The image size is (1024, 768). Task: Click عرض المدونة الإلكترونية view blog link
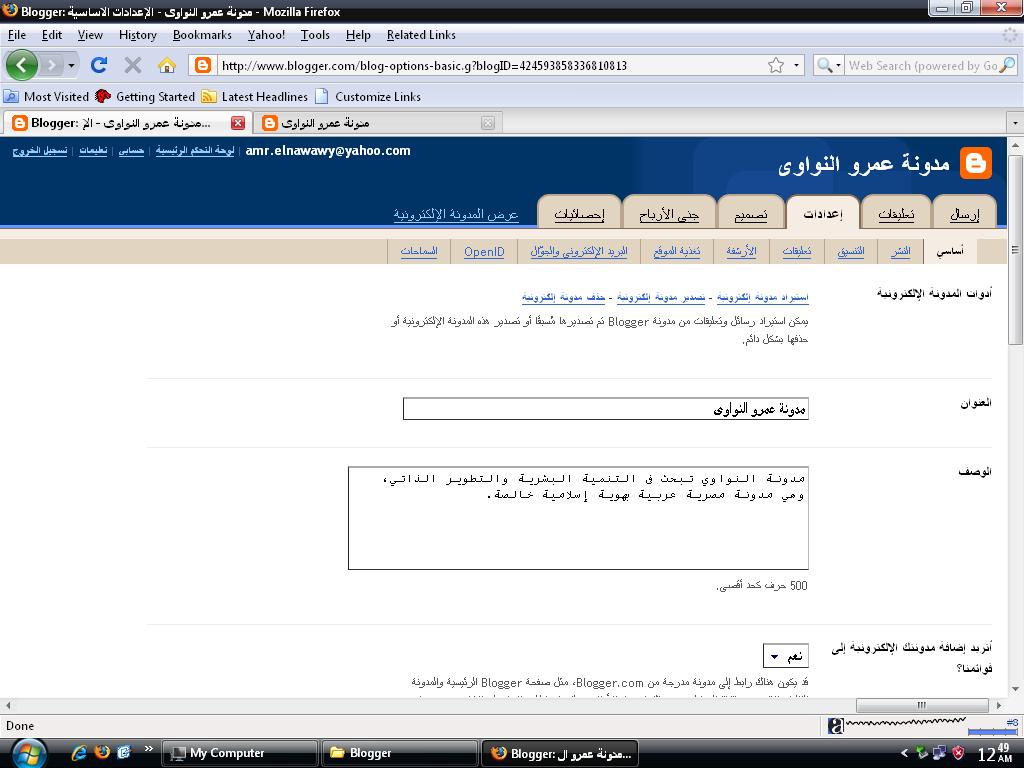point(456,214)
